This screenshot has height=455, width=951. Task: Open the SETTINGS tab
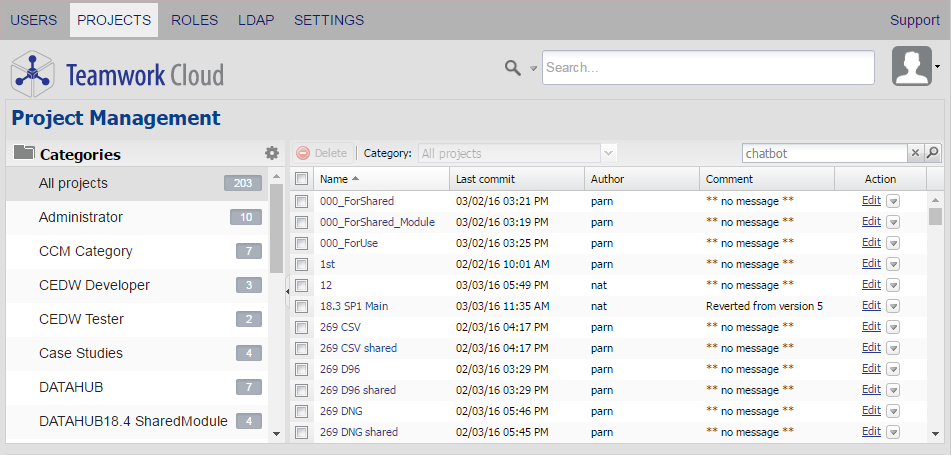tap(329, 20)
